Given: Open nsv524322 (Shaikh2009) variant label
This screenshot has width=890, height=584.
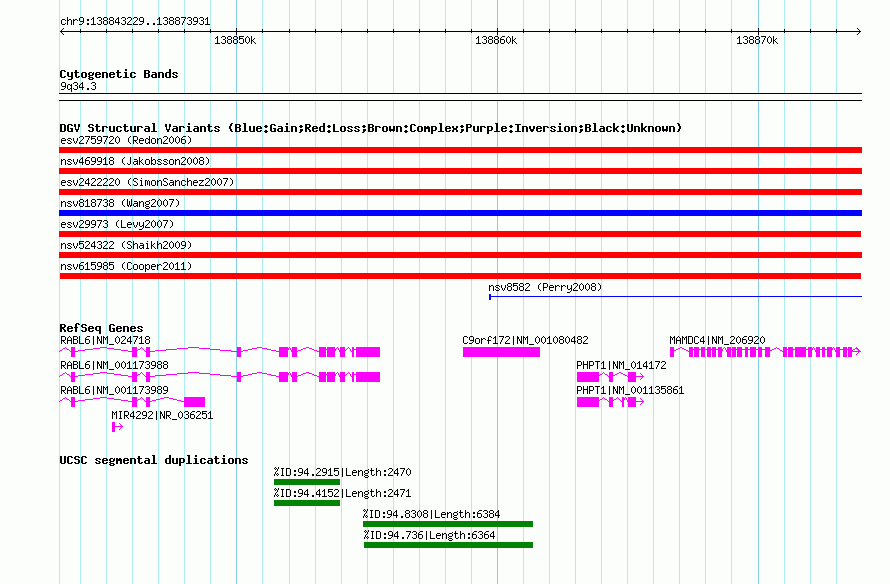Looking at the screenshot, I should click(x=126, y=245).
